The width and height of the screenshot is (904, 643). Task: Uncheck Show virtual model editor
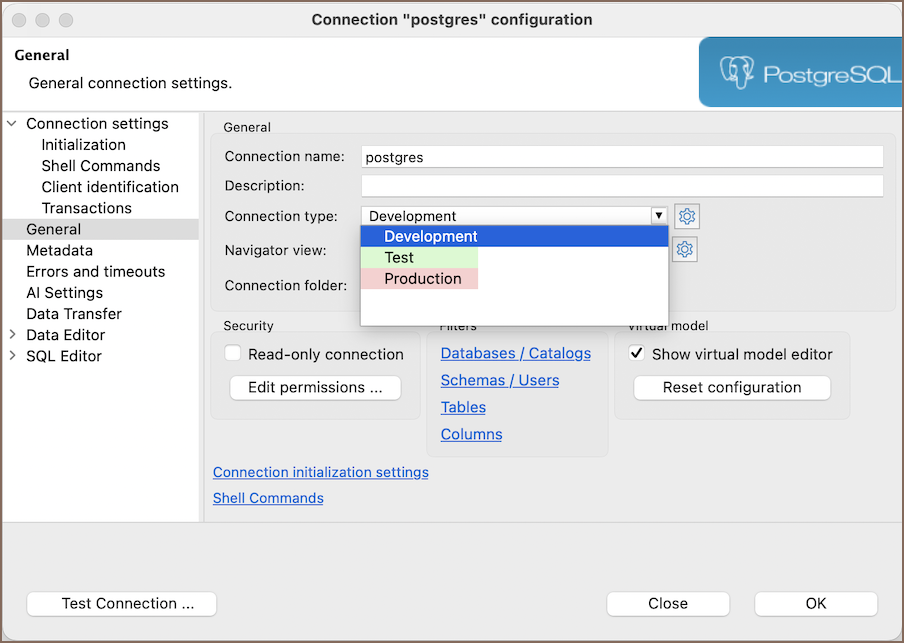coord(636,354)
